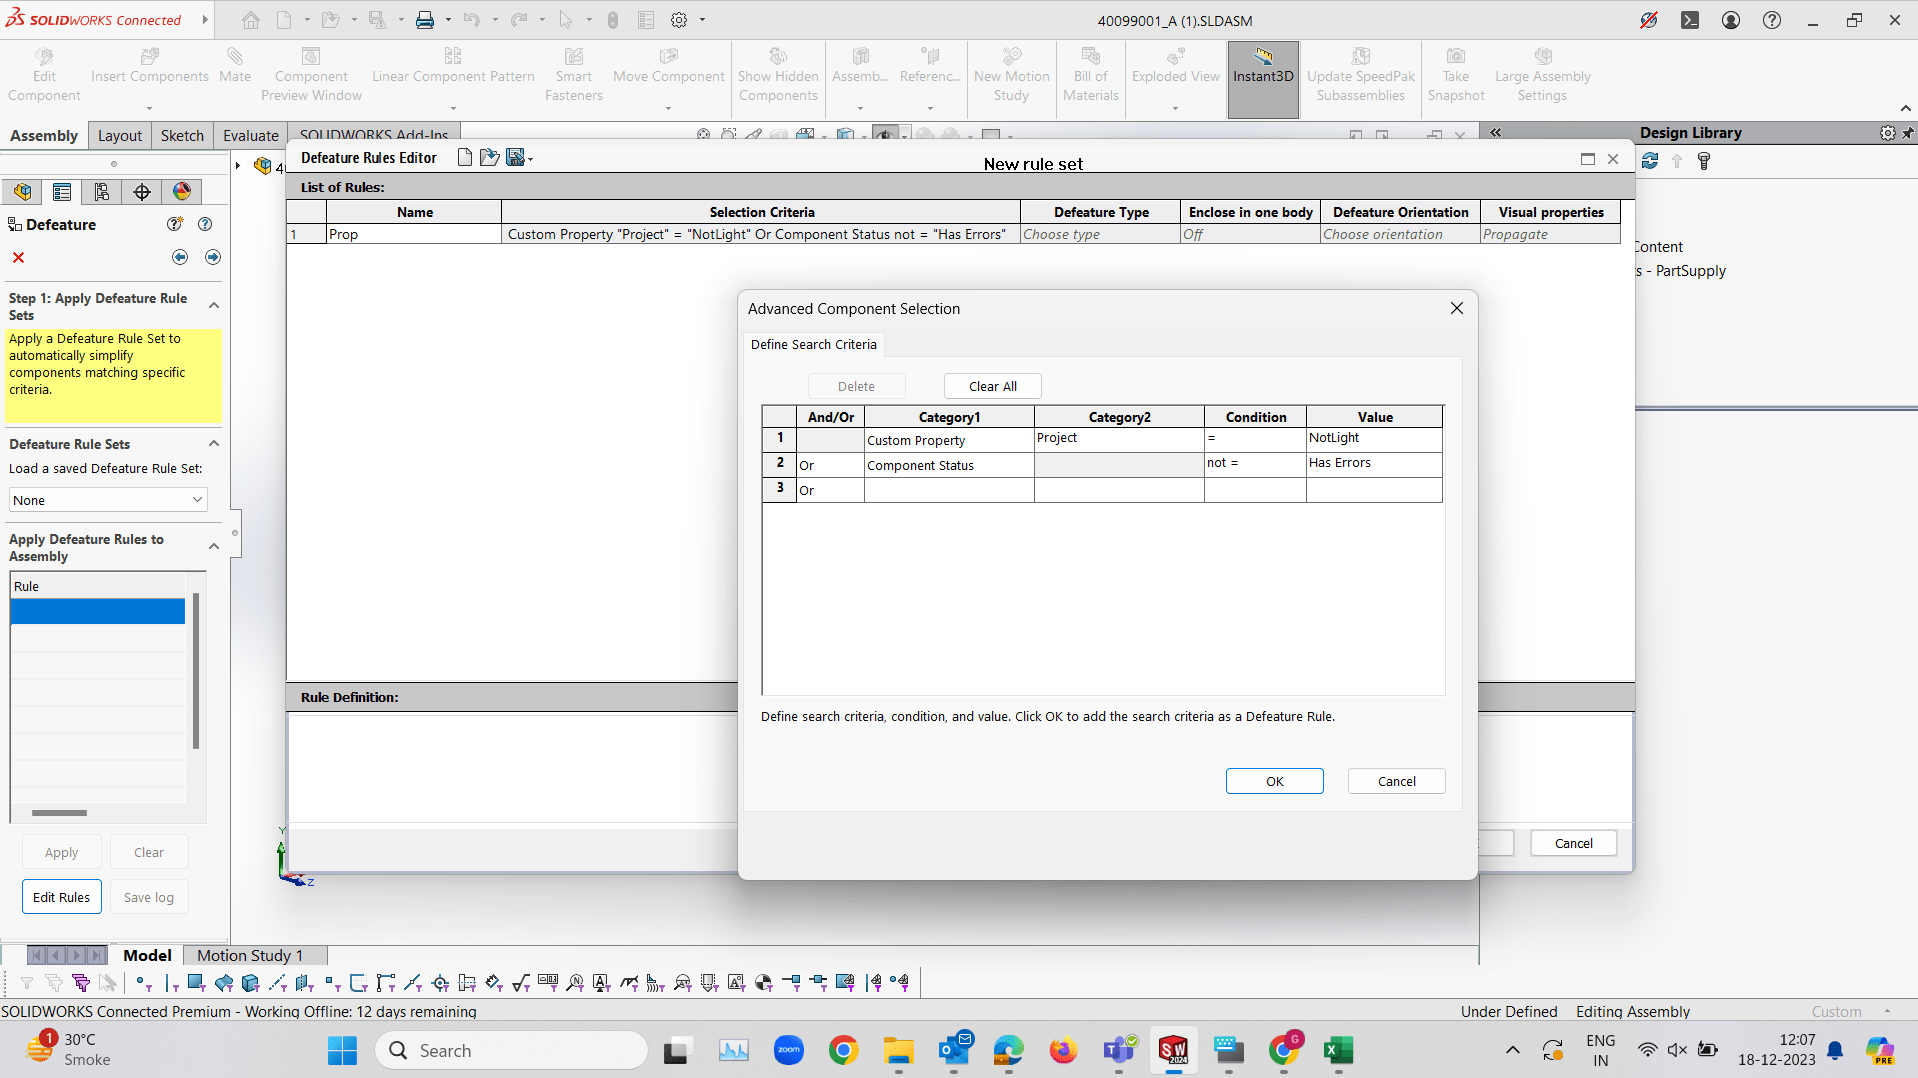Click the red X to cancel Defeature
This screenshot has height=1078, width=1918.
pyautogui.click(x=18, y=258)
